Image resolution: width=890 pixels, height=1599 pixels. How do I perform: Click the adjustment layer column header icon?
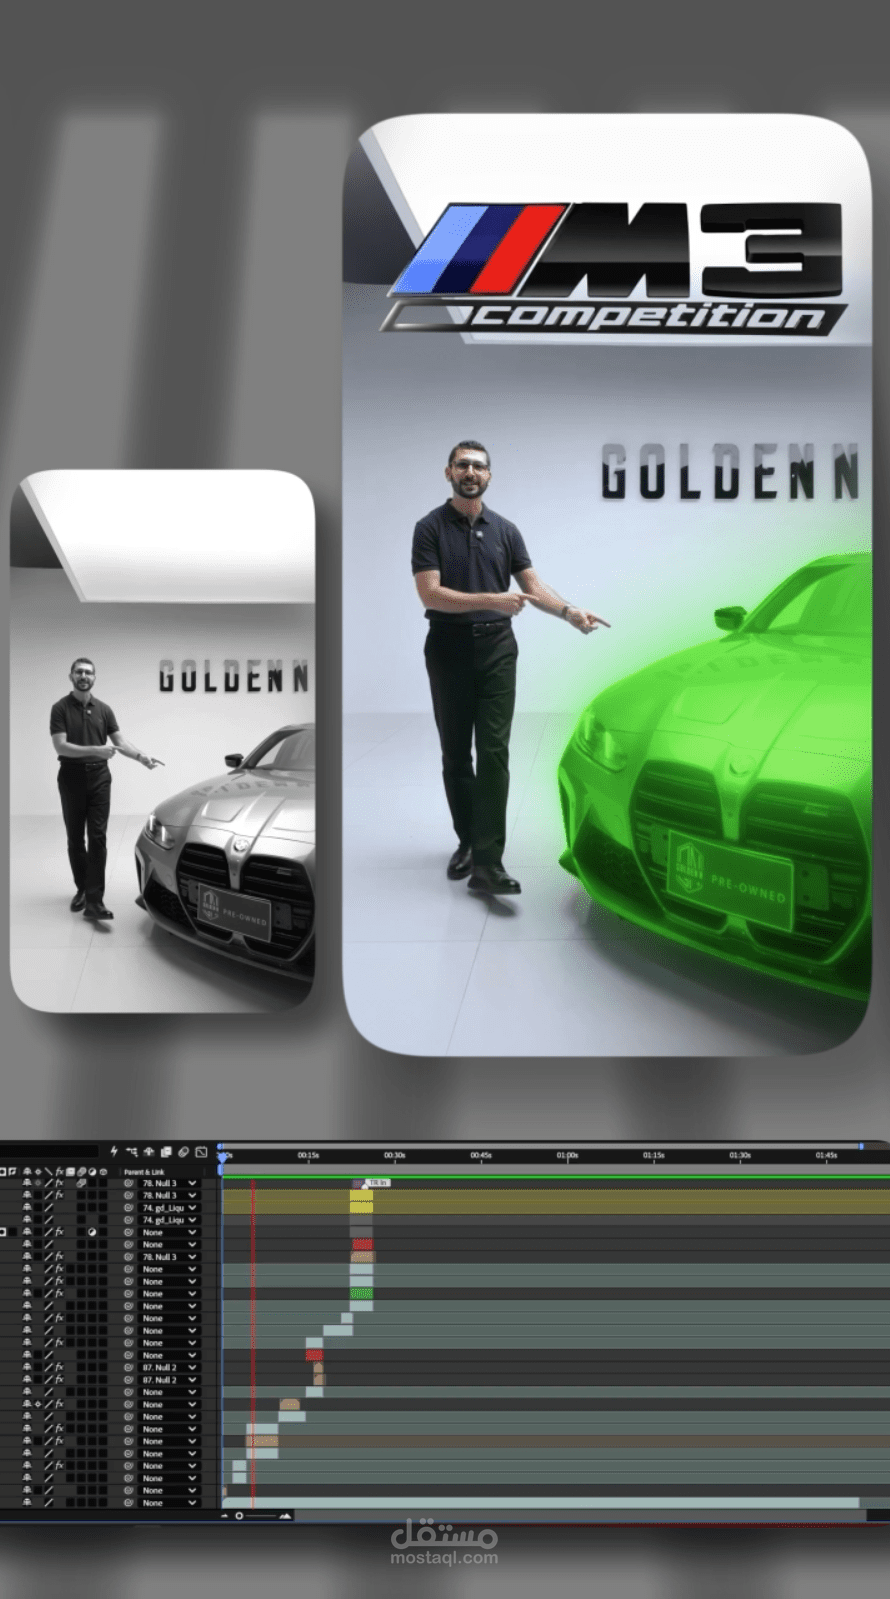(x=91, y=1172)
